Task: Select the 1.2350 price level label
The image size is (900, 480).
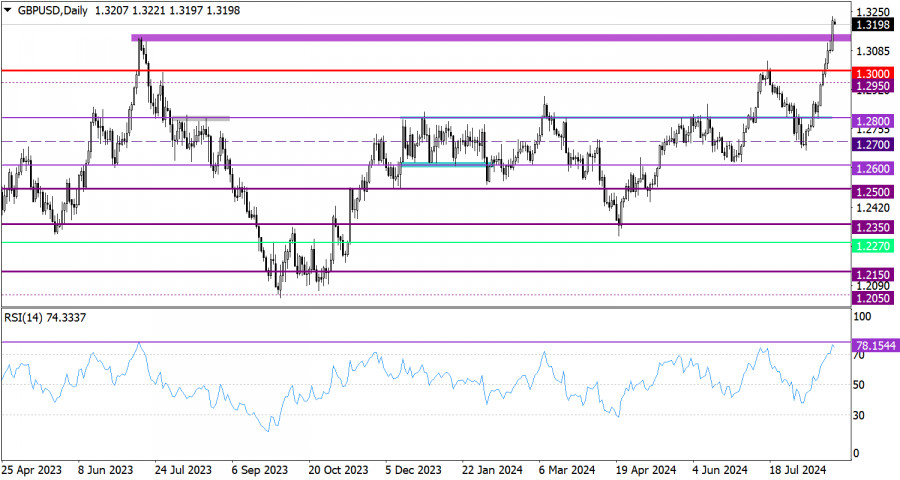Action: point(873,228)
